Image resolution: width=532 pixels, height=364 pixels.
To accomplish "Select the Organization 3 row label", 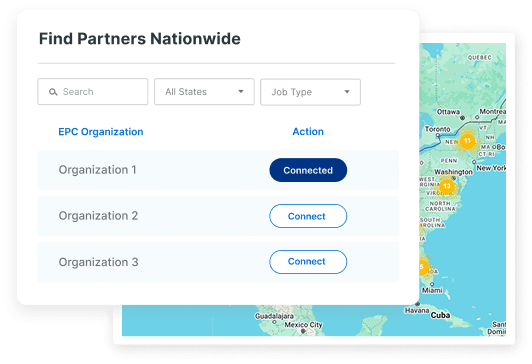I will point(98,262).
